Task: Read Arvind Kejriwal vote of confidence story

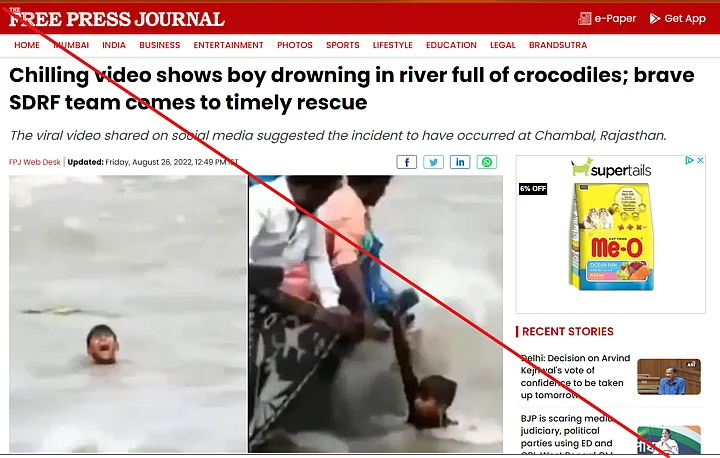Action: (x=575, y=376)
